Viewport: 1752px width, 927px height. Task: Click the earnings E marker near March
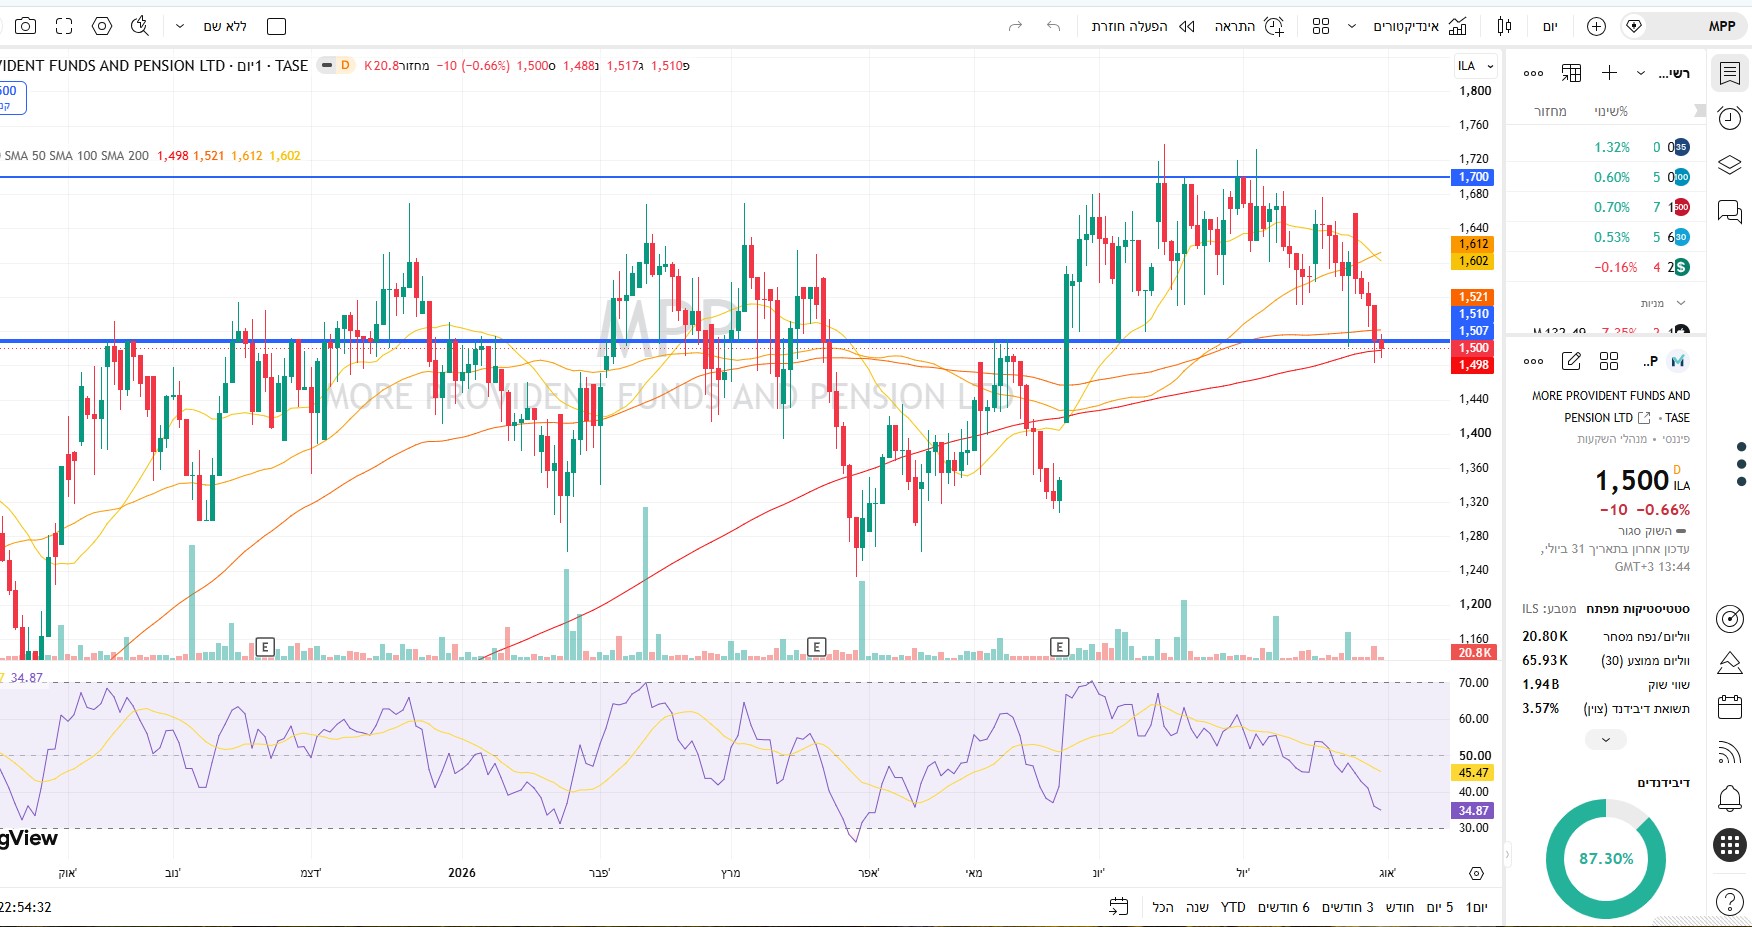816,647
